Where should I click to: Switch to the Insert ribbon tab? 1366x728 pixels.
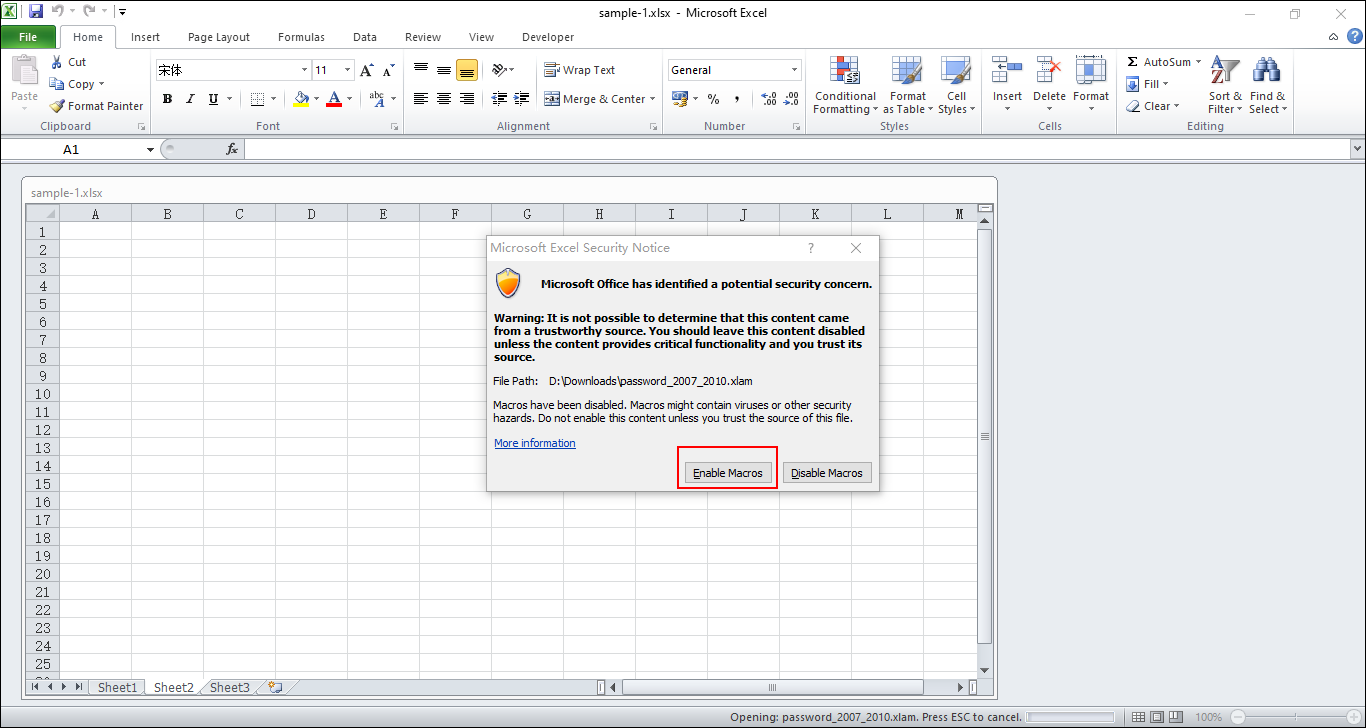(x=145, y=37)
